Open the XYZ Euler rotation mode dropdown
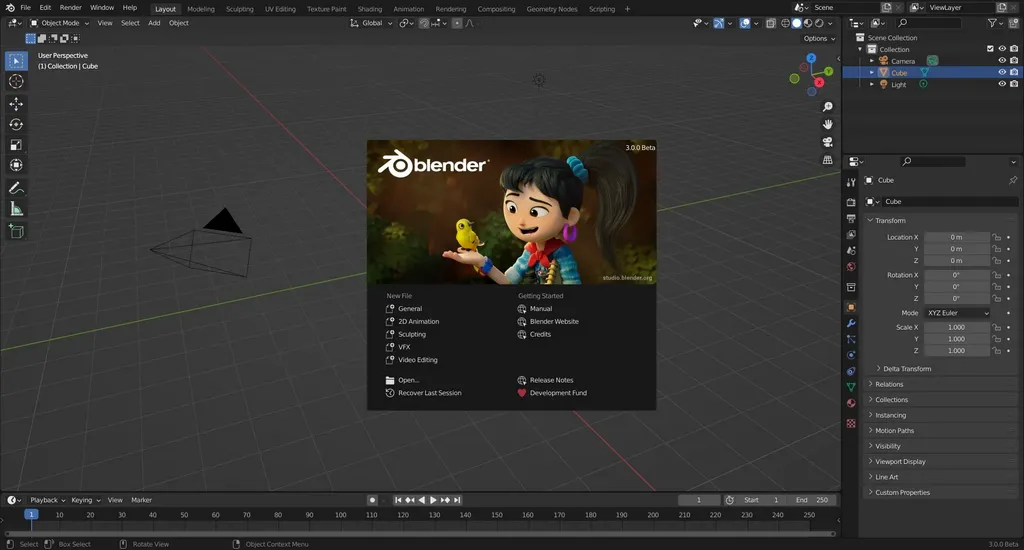This screenshot has height=550, width=1024. click(957, 313)
